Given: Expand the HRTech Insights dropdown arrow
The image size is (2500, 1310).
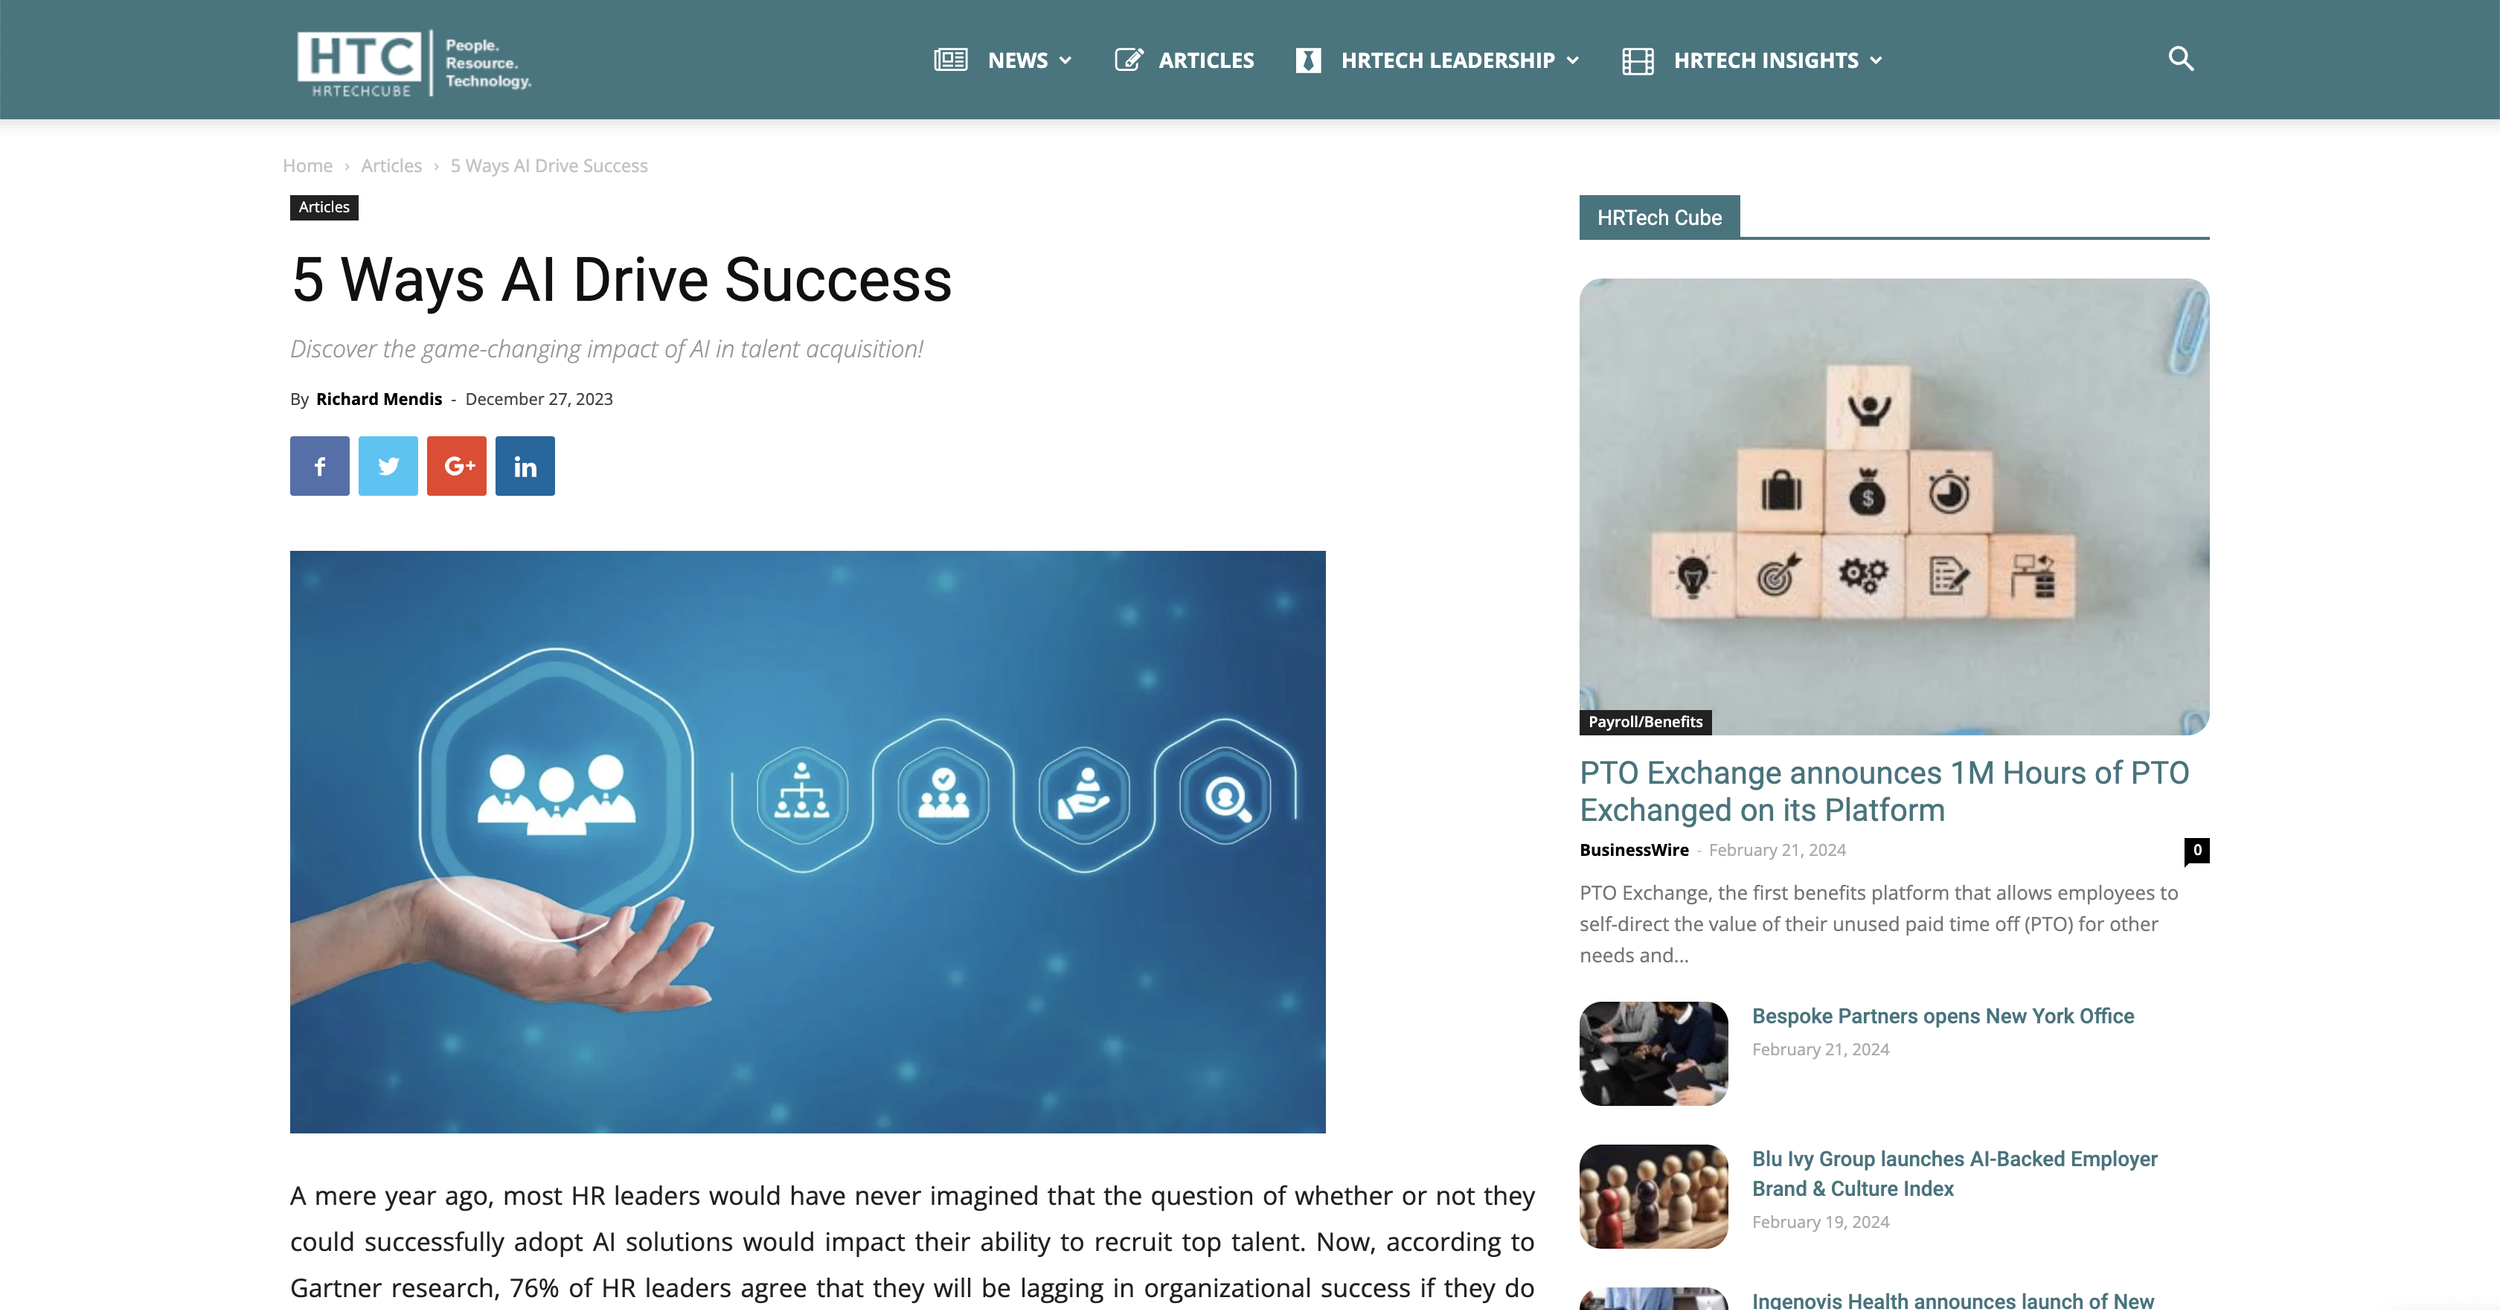Looking at the screenshot, I should click(x=1876, y=61).
